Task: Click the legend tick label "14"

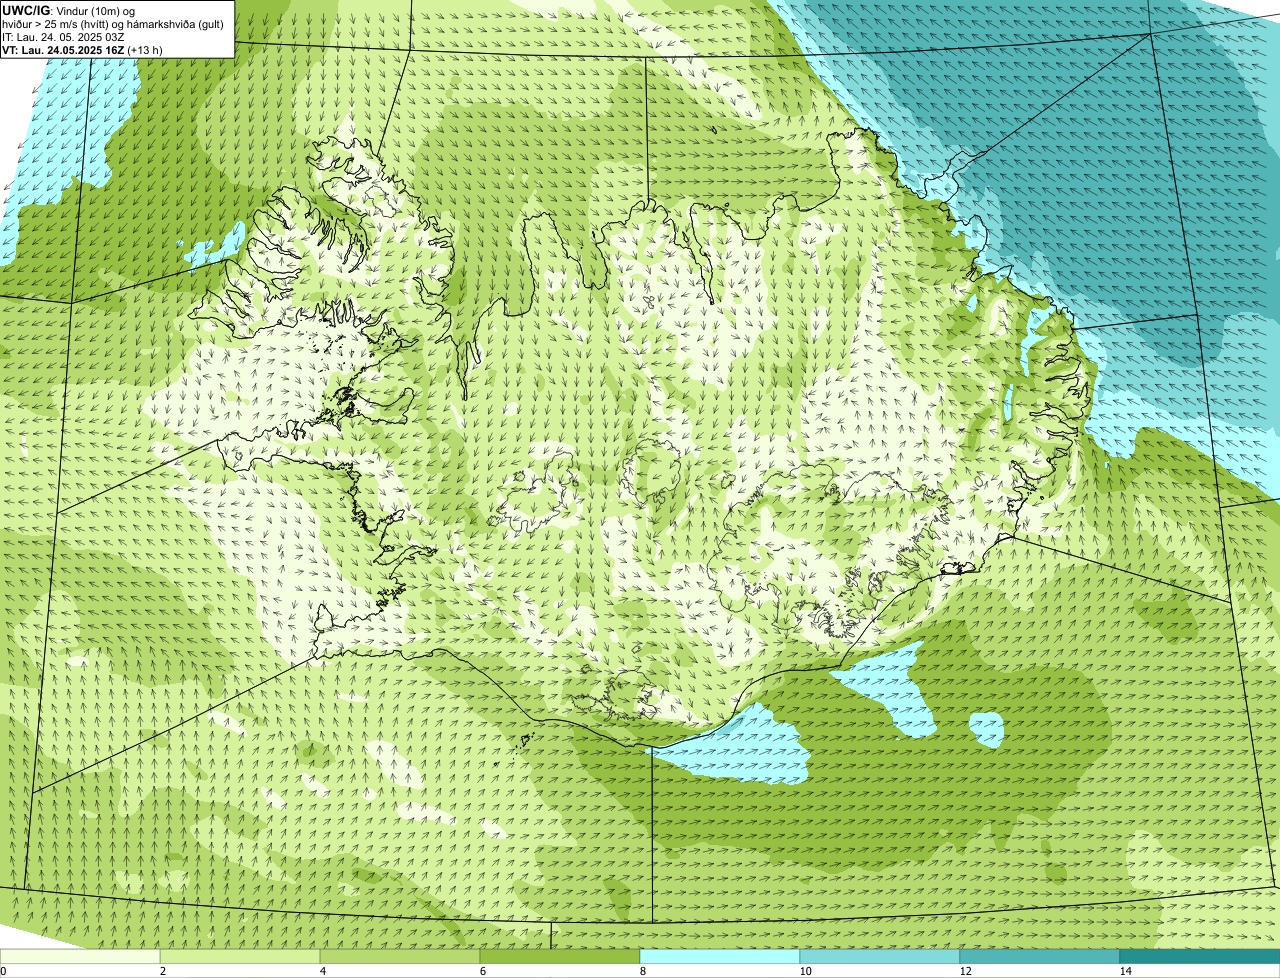Action: [1125, 971]
